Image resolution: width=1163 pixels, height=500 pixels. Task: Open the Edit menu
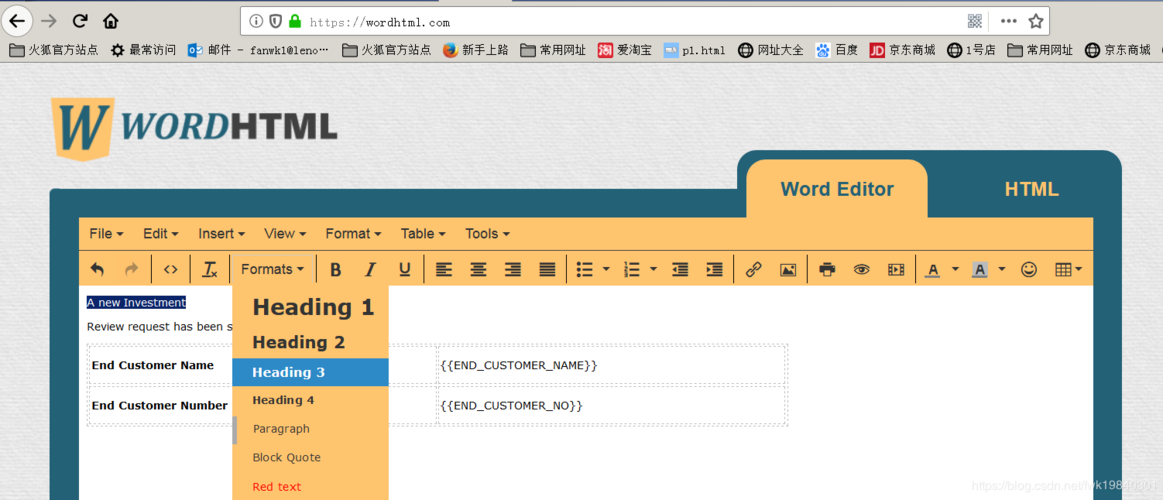(161, 234)
